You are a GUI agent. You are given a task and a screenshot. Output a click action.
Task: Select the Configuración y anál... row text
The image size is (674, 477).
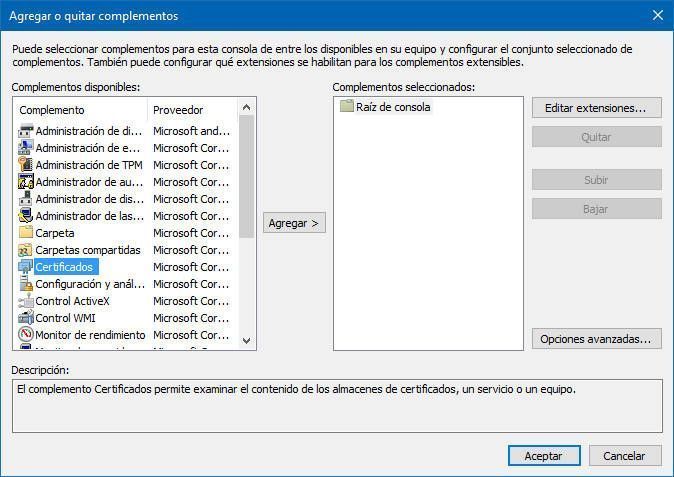[90, 284]
